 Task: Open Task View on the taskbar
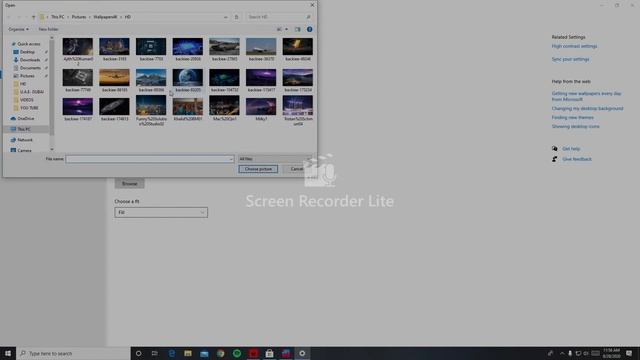pyautogui.click(x=155, y=353)
